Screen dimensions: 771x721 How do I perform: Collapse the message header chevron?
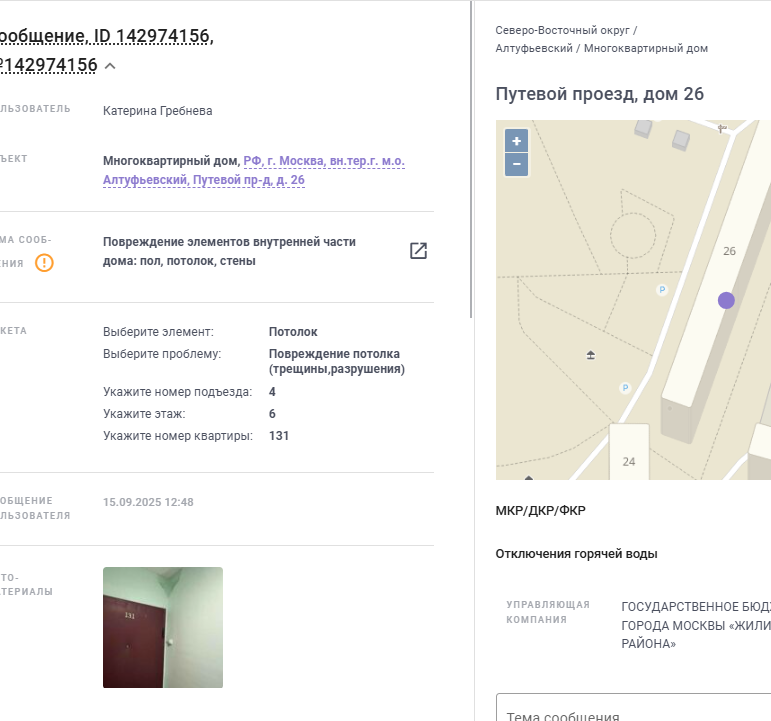coord(110,66)
